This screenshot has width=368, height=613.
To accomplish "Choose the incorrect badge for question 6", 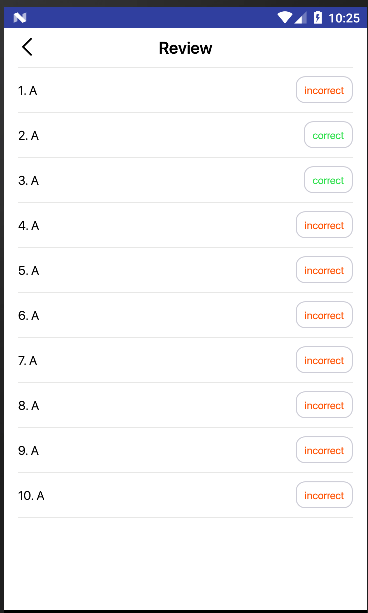I will click(x=324, y=315).
